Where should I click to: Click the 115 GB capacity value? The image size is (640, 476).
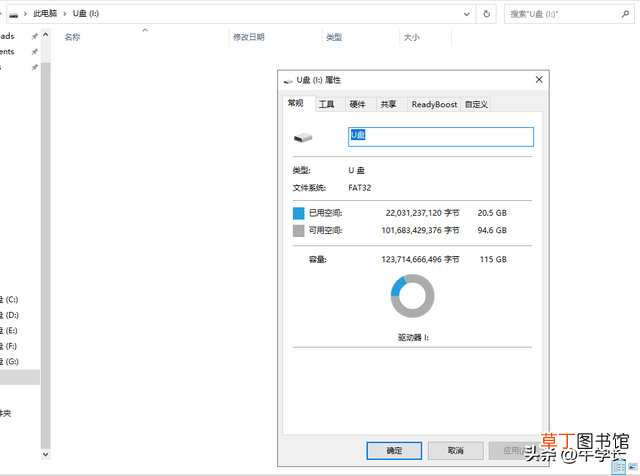click(493, 259)
